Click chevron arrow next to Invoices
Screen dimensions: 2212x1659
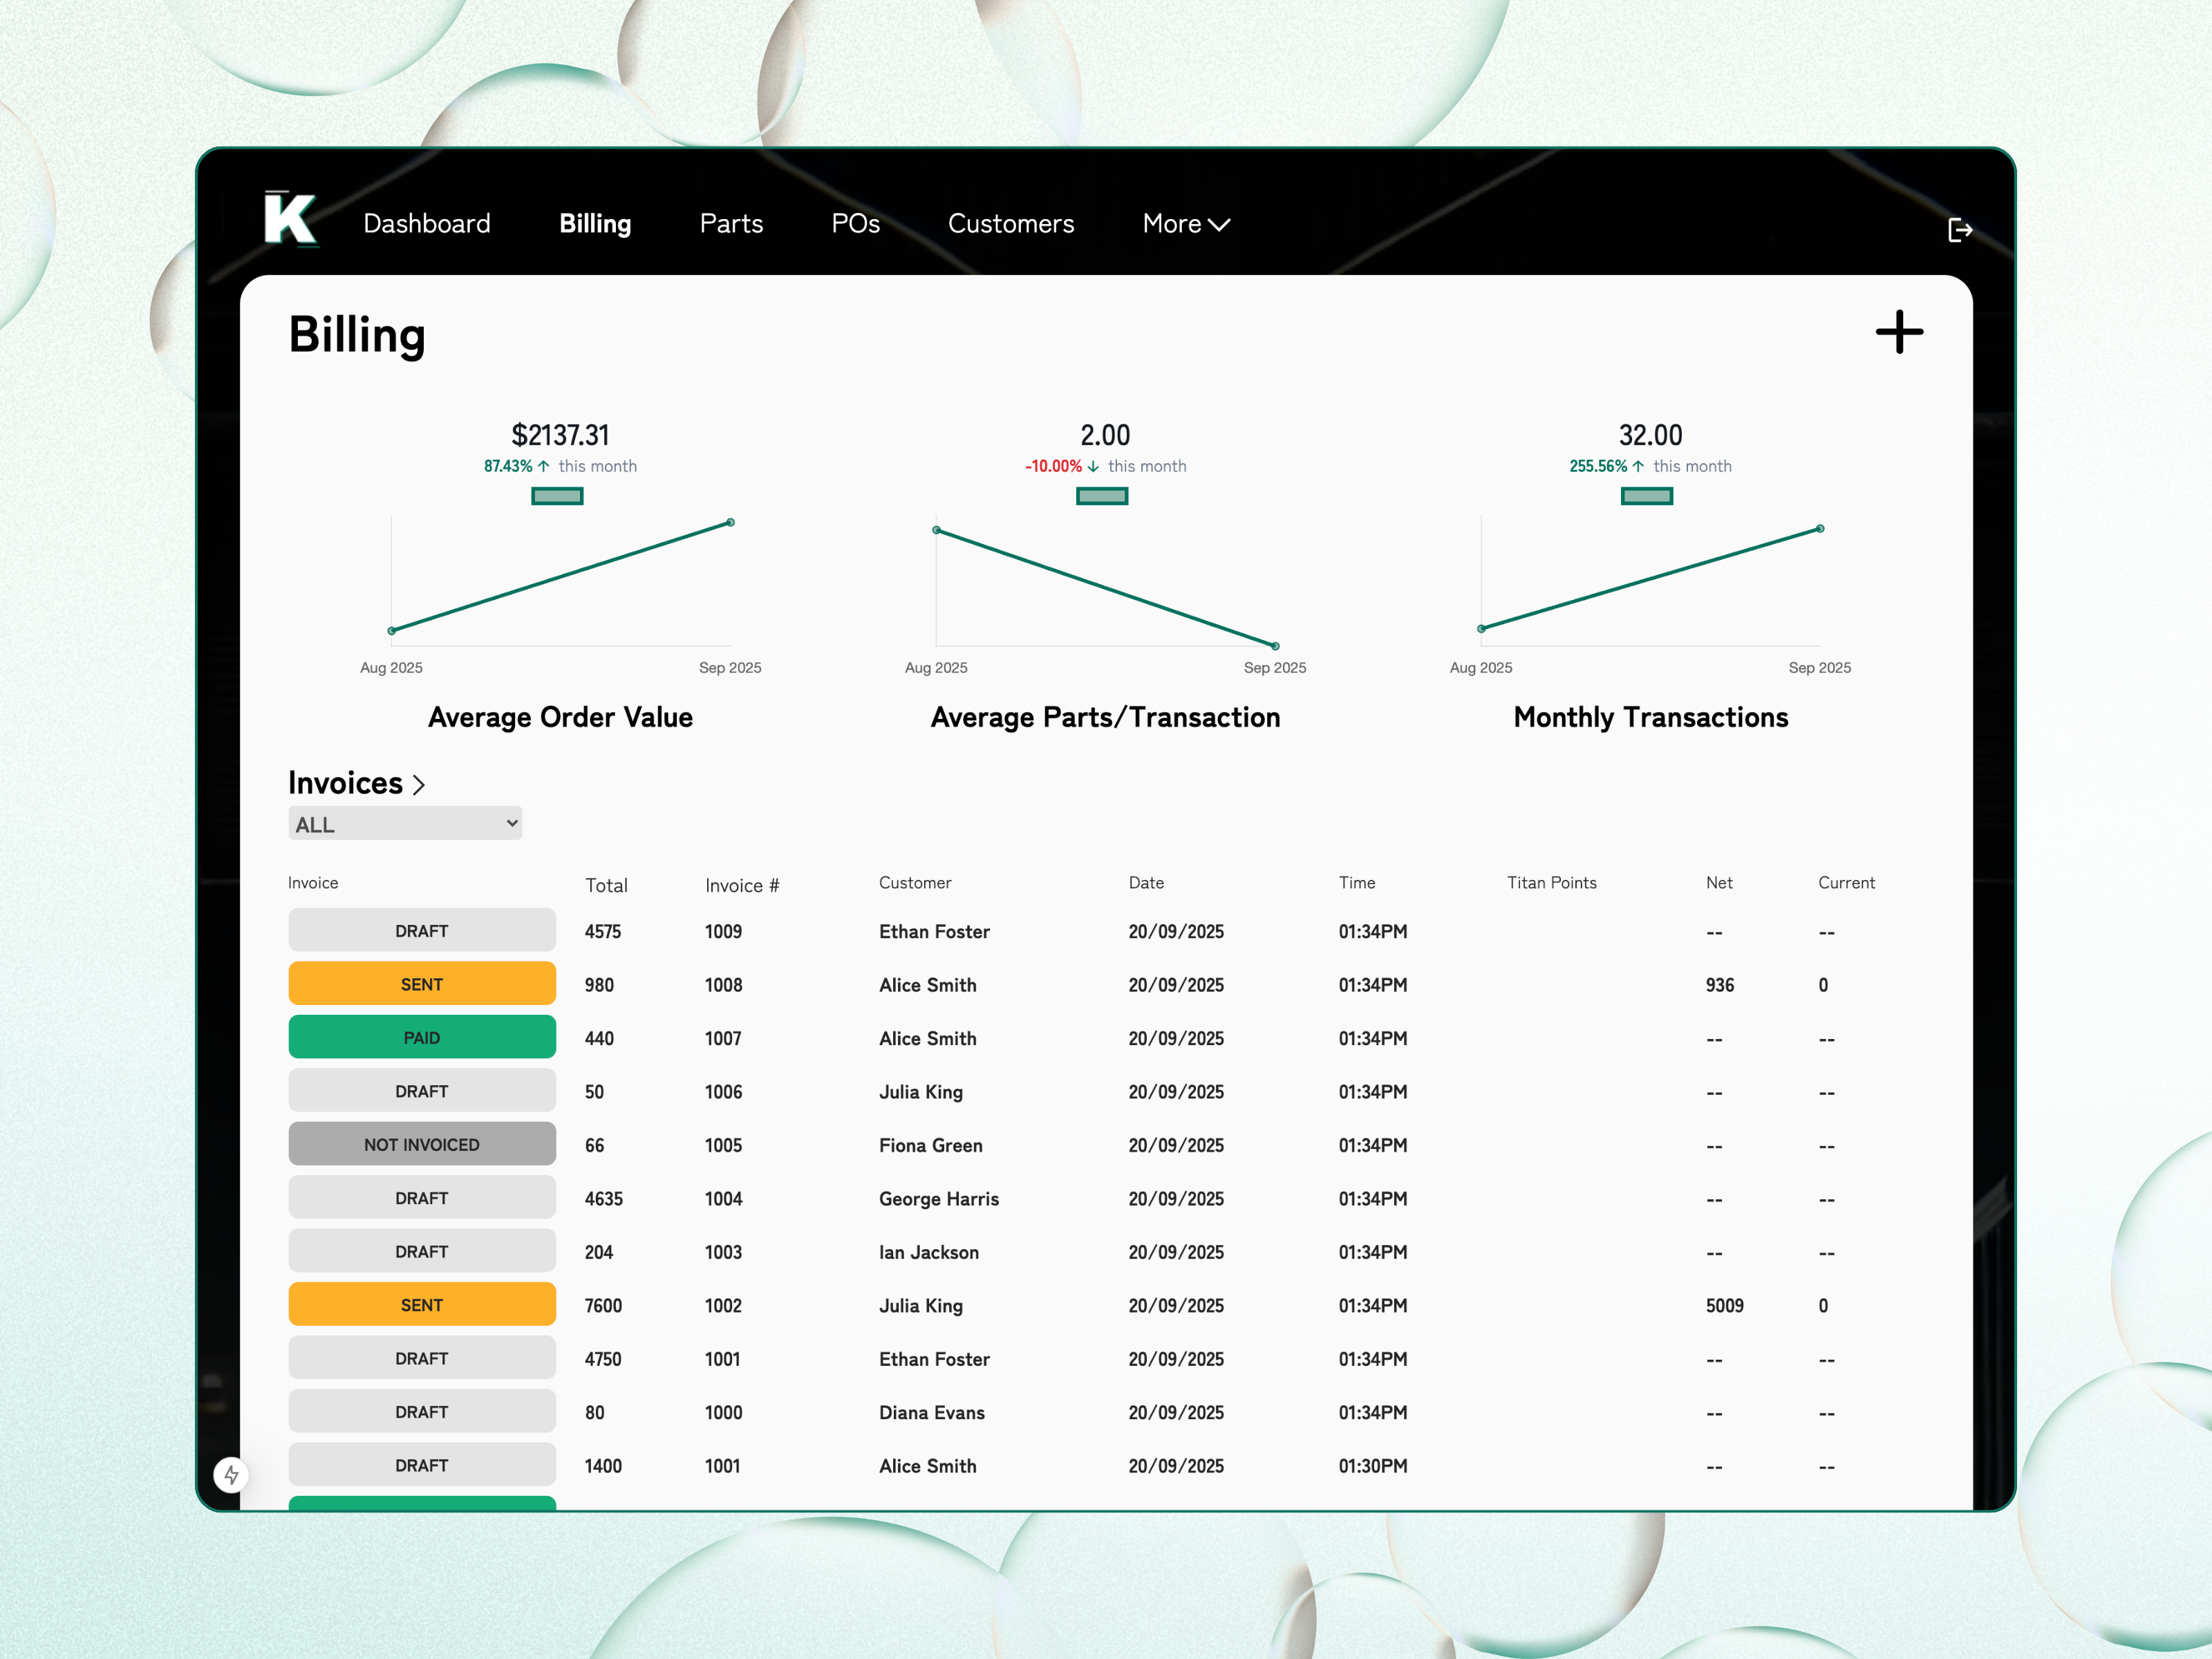click(x=419, y=785)
